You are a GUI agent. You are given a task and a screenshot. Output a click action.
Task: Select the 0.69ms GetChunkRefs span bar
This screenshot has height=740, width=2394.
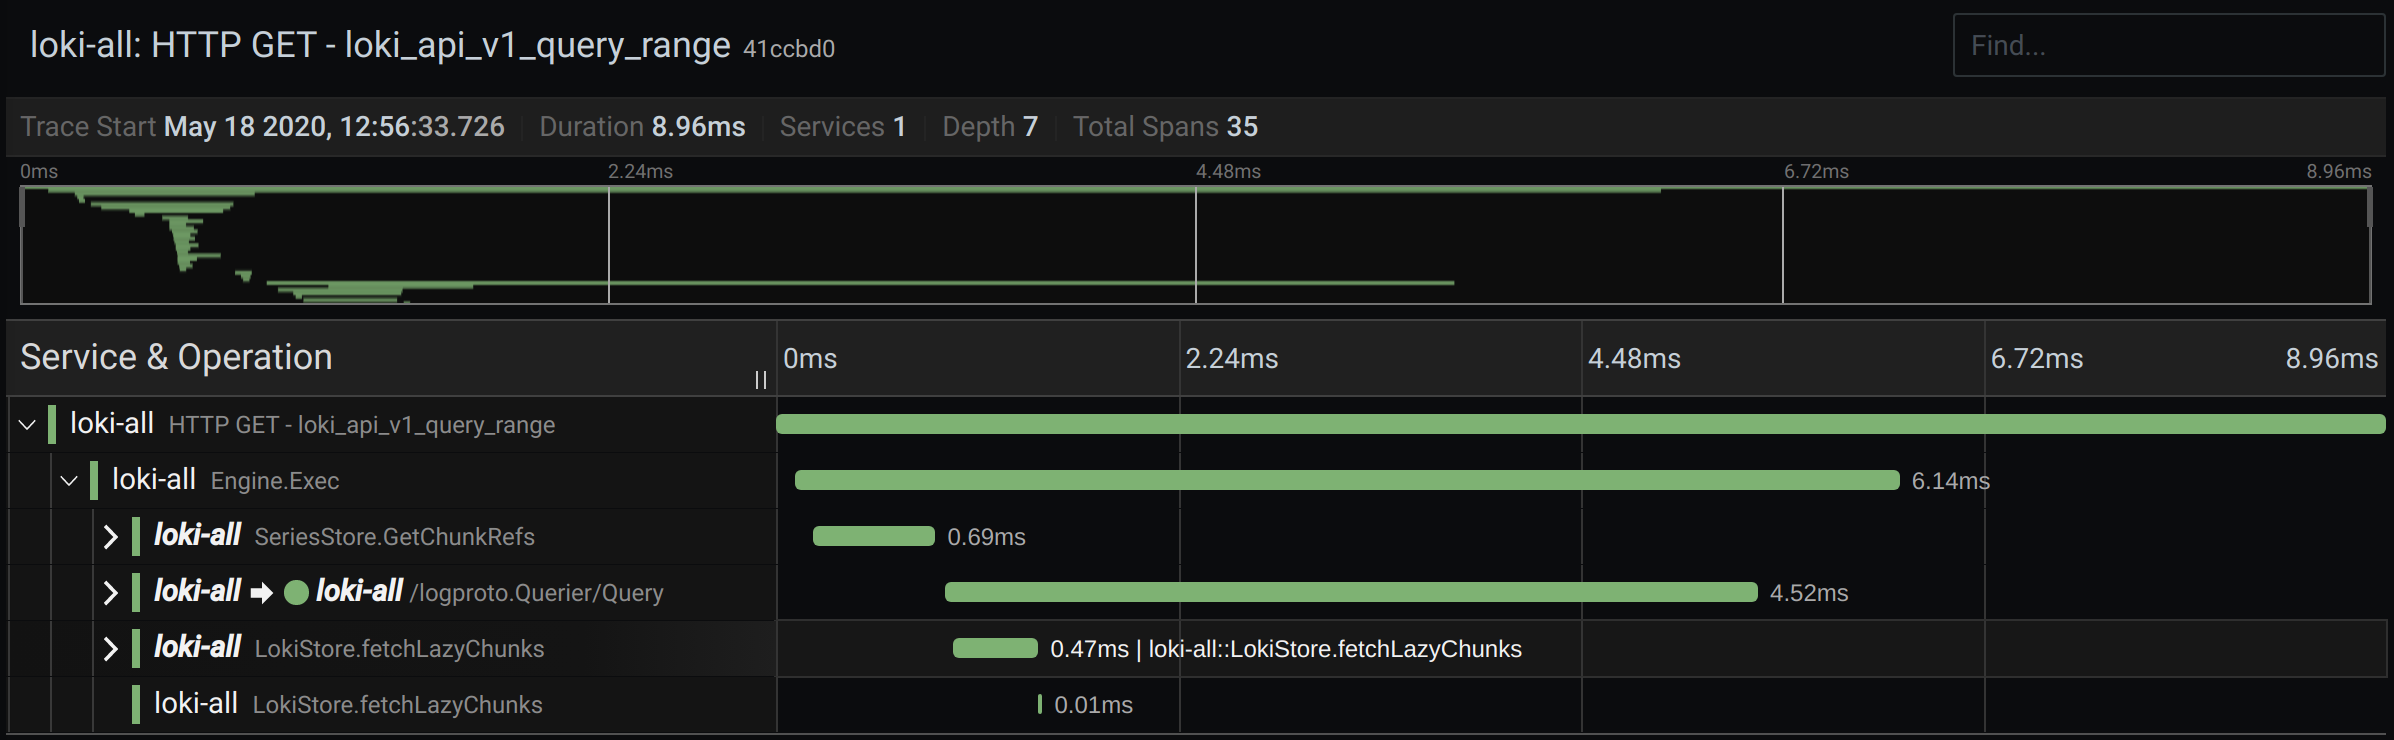[873, 537]
